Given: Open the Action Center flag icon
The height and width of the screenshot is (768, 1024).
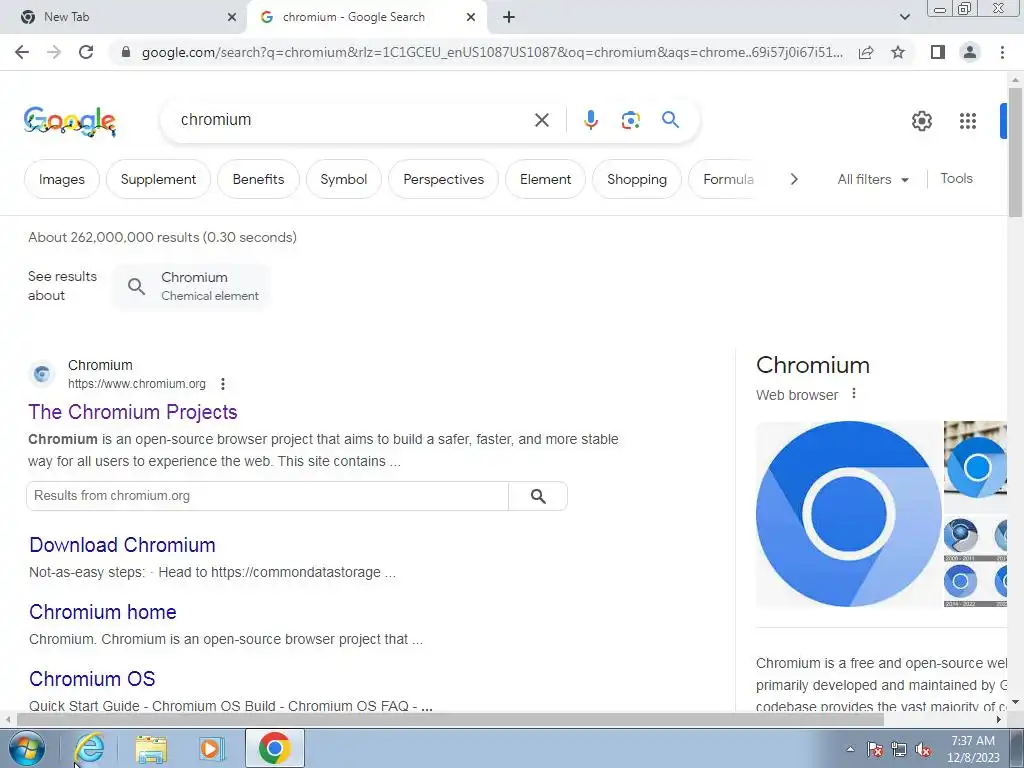Looking at the screenshot, I should 875,749.
